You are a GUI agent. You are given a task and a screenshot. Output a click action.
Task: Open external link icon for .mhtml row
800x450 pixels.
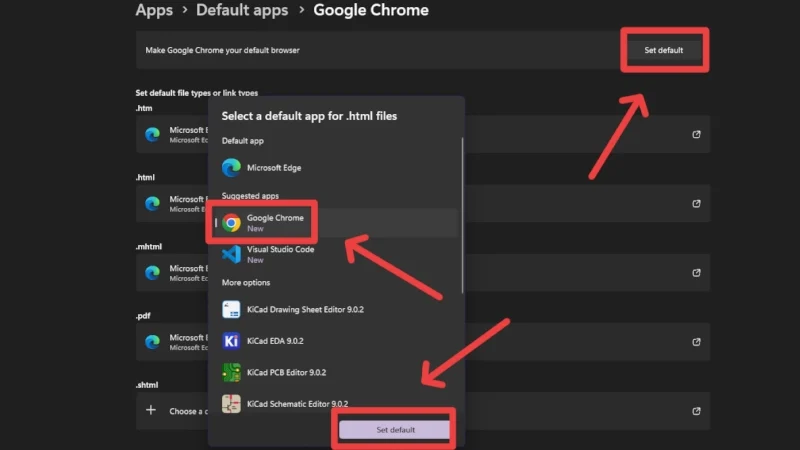pos(696,272)
